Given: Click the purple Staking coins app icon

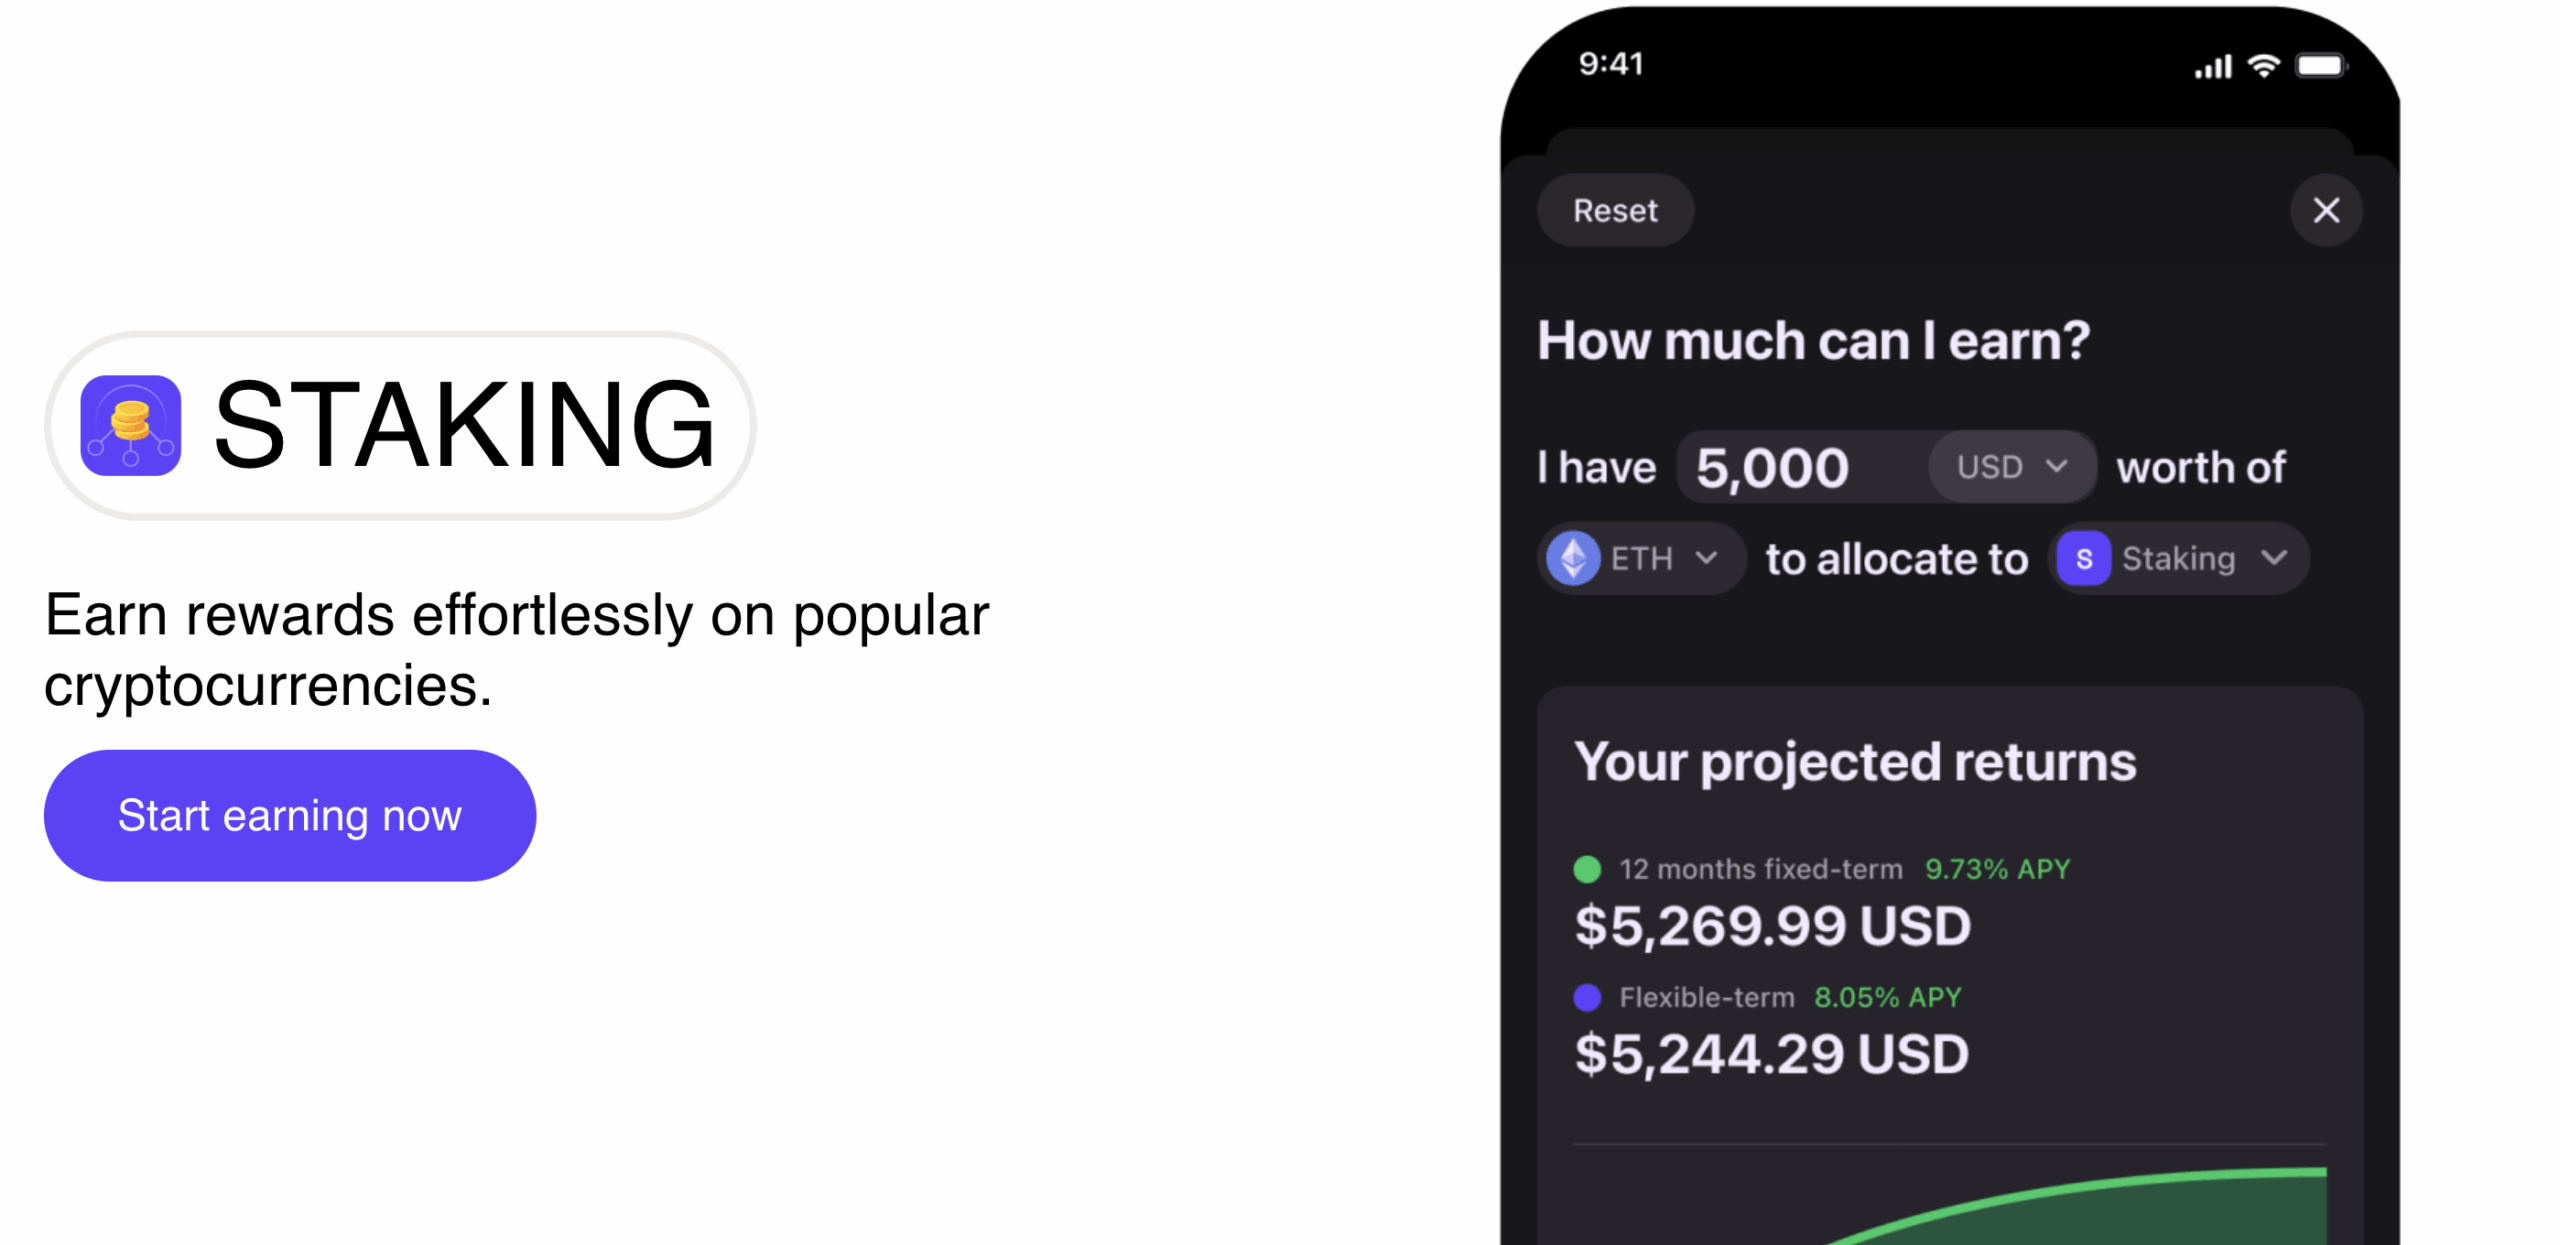Looking at the screenshot, I should click(x=129, y=425).
